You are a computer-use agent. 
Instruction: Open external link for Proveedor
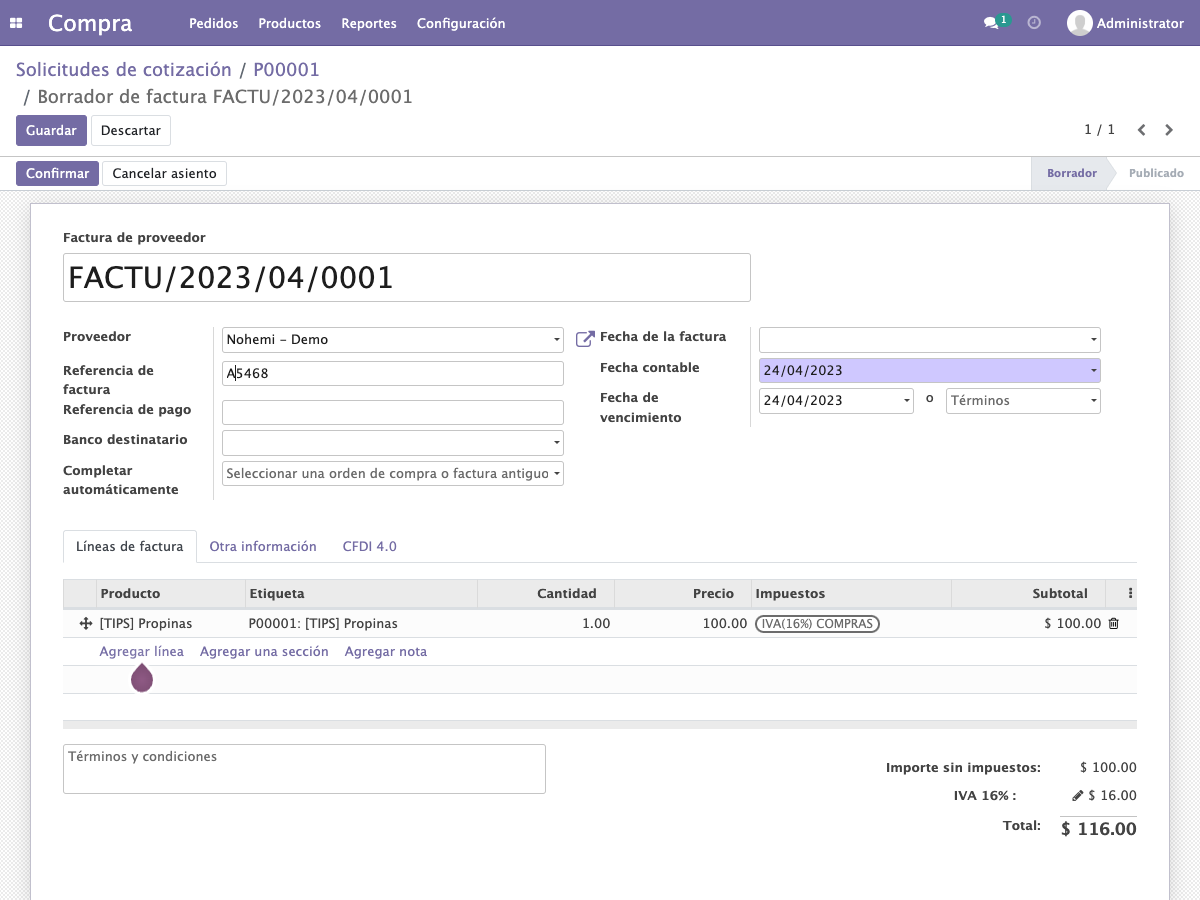[x=585, y=339]
